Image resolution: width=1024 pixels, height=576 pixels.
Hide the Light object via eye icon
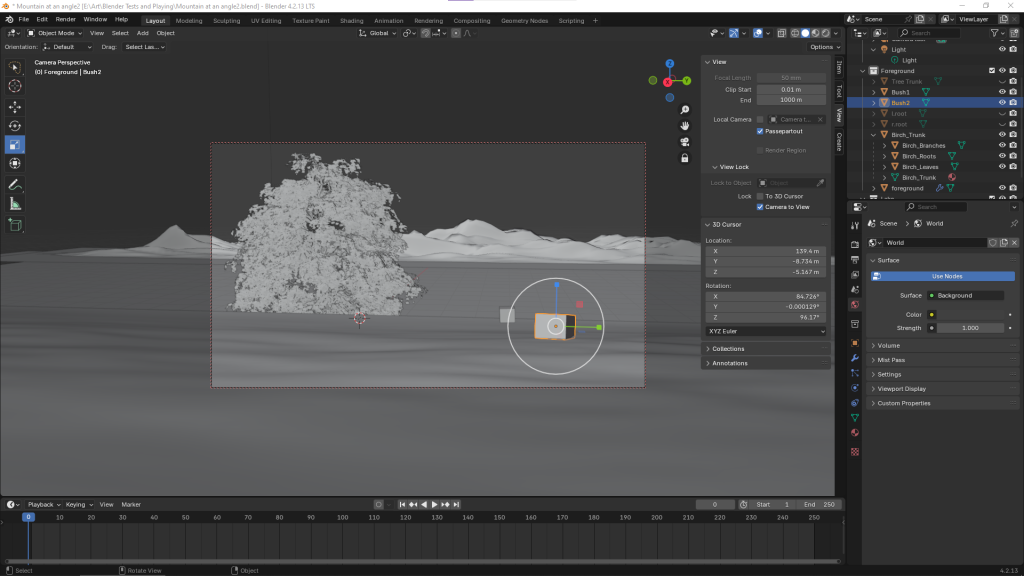point(1002,50)
